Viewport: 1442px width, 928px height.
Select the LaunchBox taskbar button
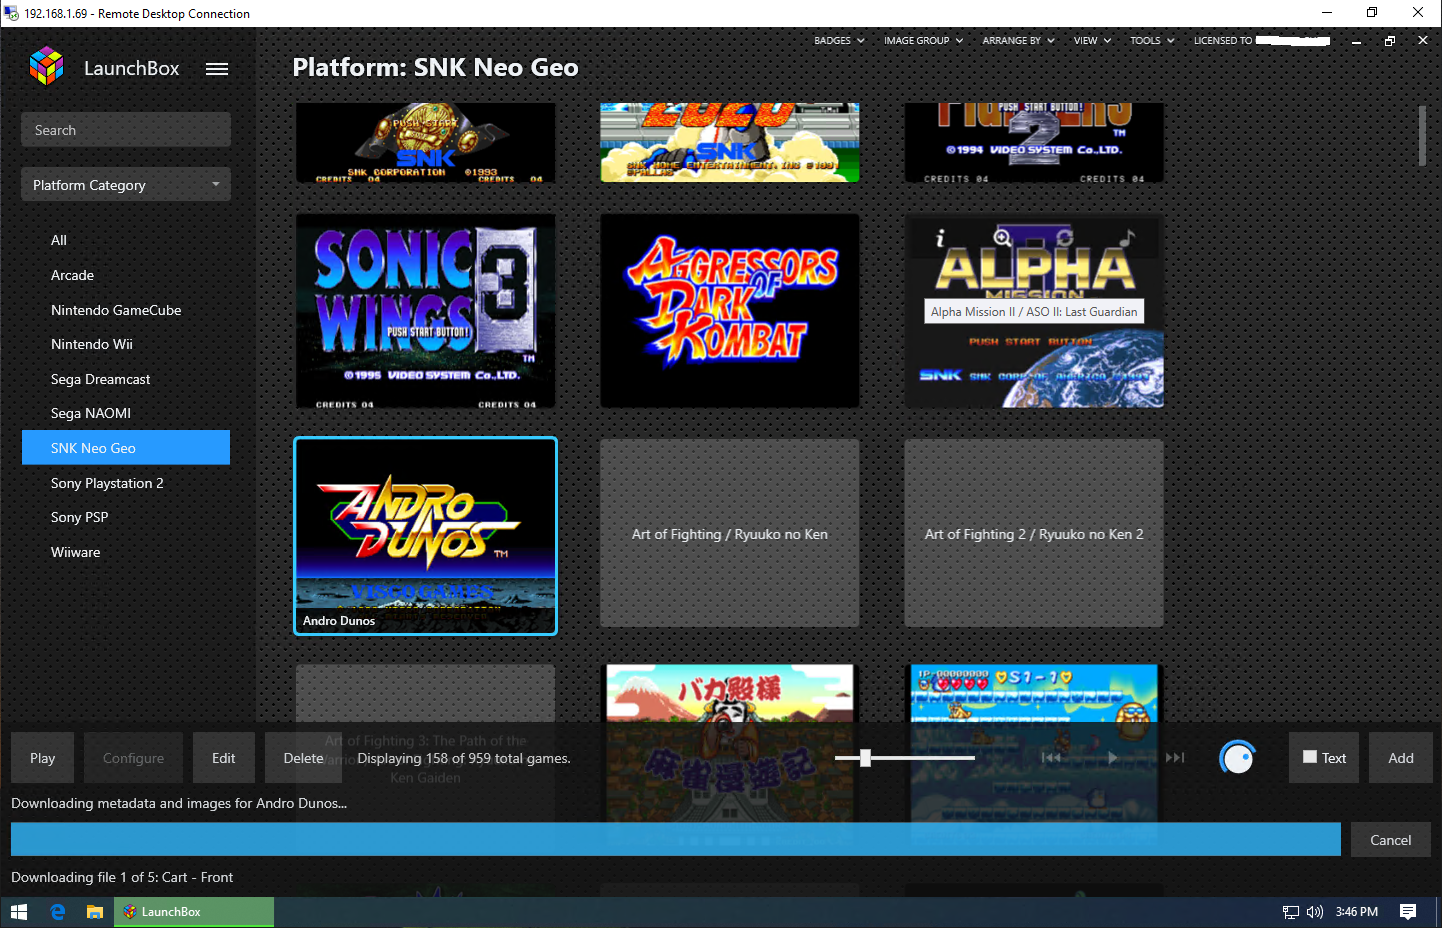pyautogui.click(x=194, y=912)
